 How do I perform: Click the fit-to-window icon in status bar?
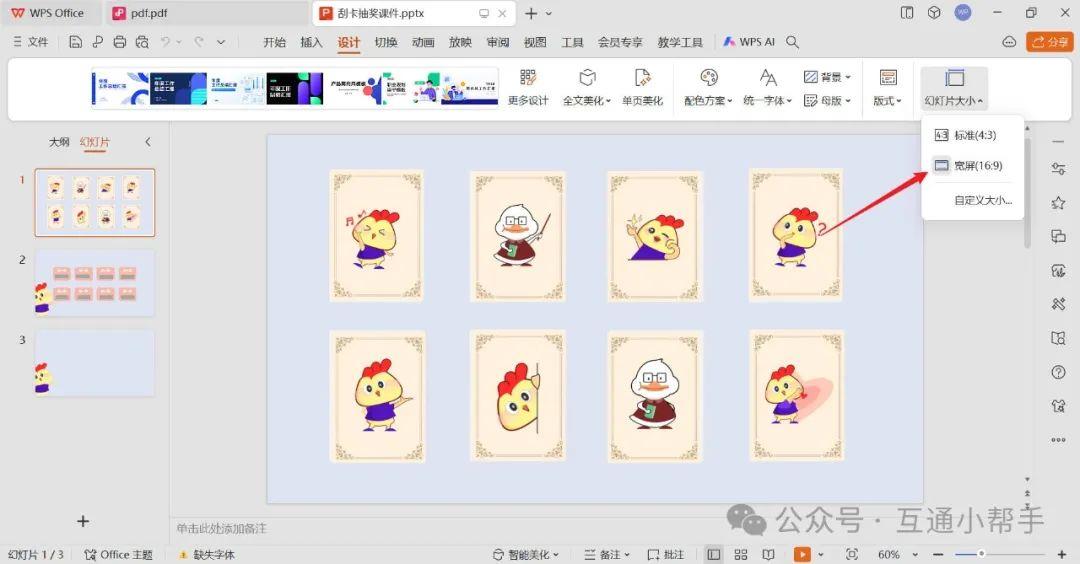(852, 554)
